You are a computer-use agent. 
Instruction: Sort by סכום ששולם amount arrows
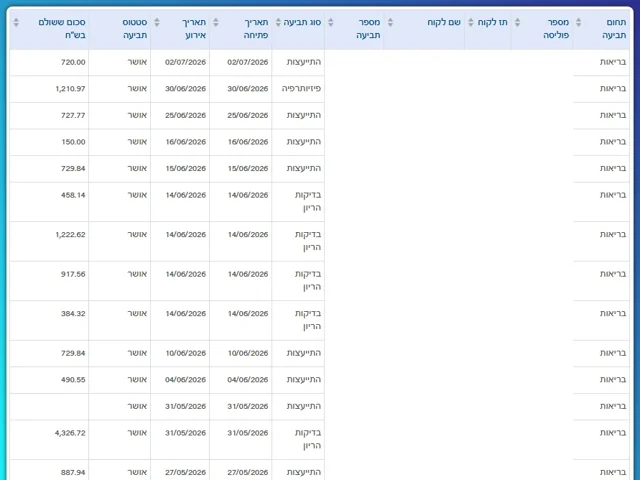pos(16,22)
